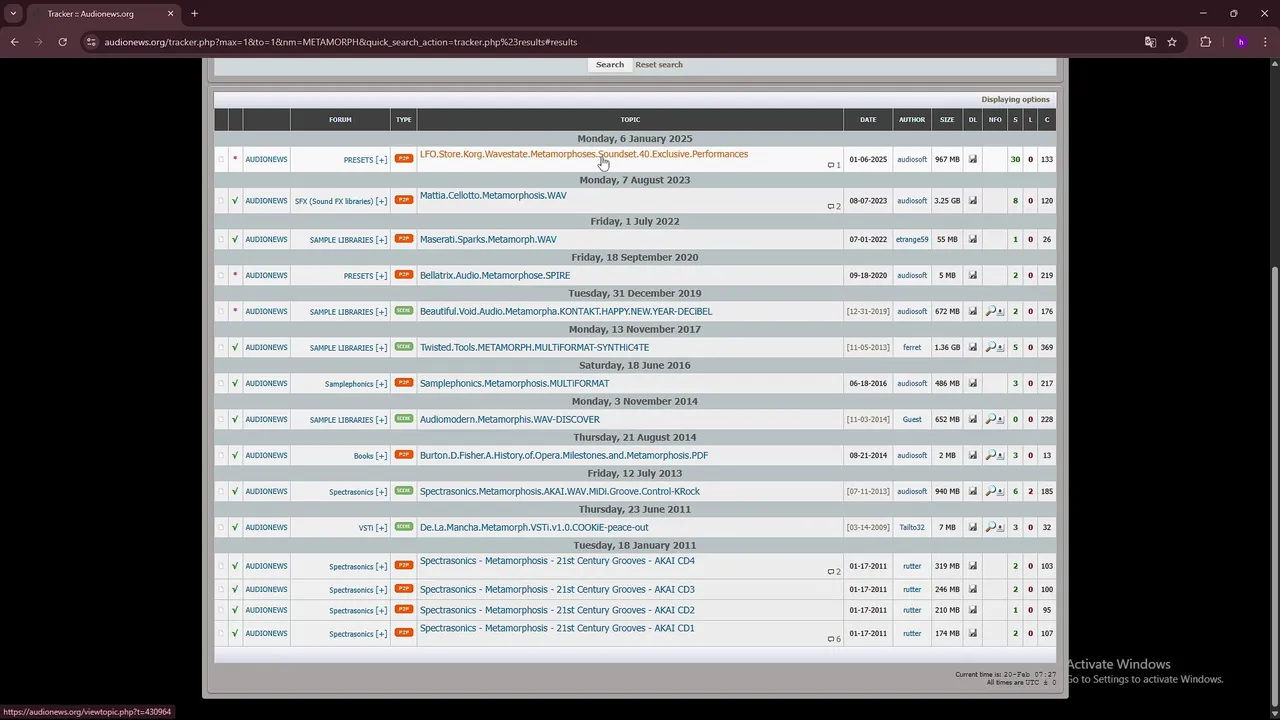Download icon for AKAI CD4 row
Viewport: 1280px width, 720px height.
click(x=972, y=566)
